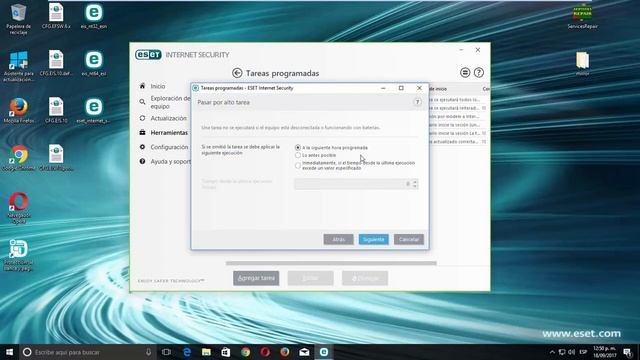Open the Action Center notification icon
The height and width of the screenshot is (360, 640).
[x=628, y=352]
